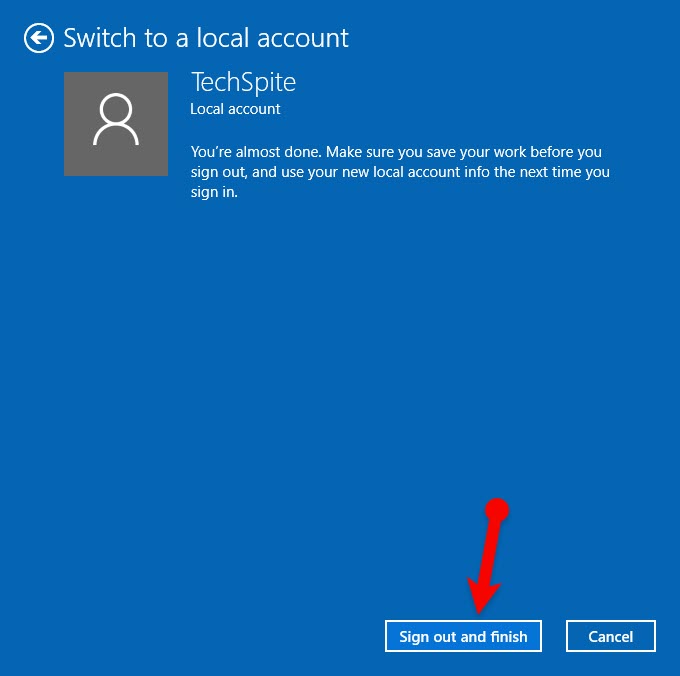
Task: Click the final 'sign in.' text line
Action: pos(215,192)
